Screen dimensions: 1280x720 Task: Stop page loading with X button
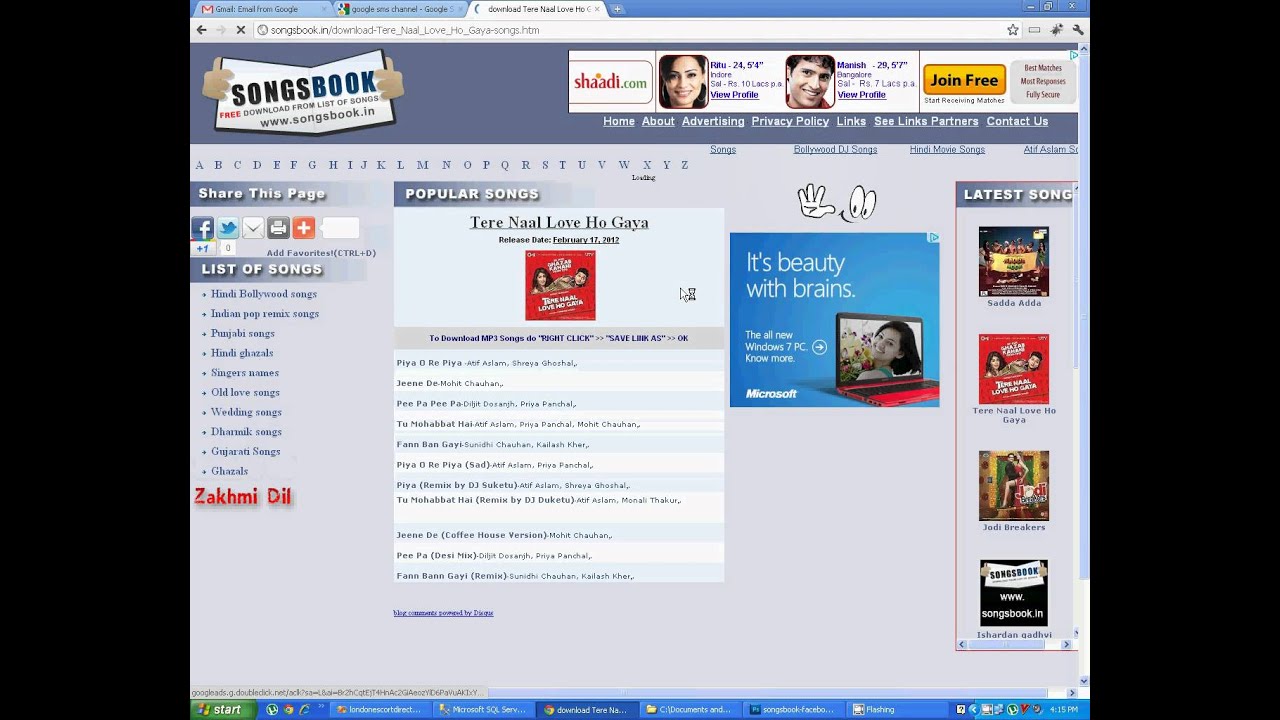241,30
